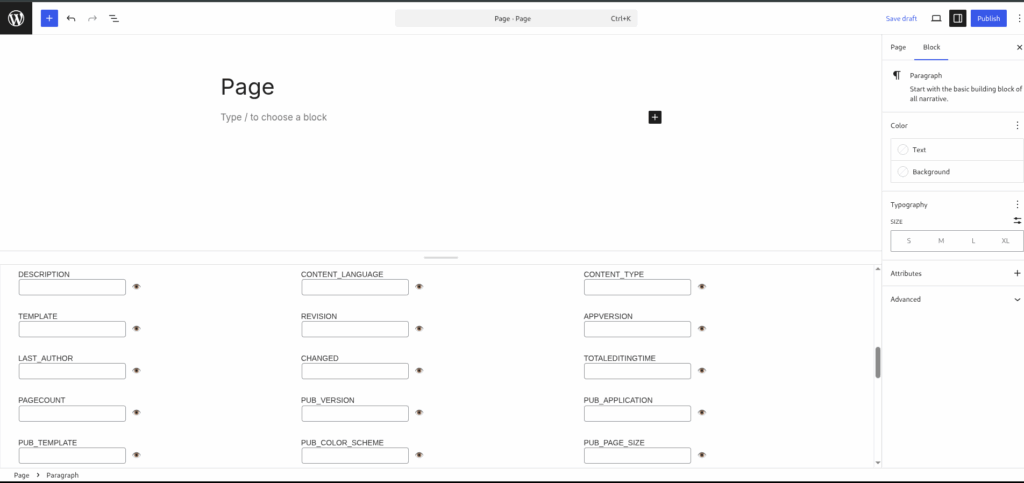Image resolution: width=1024 pixels, height=483 pixels.
Task: Toggle the settings sidebar panel
Action: [957, 18]
